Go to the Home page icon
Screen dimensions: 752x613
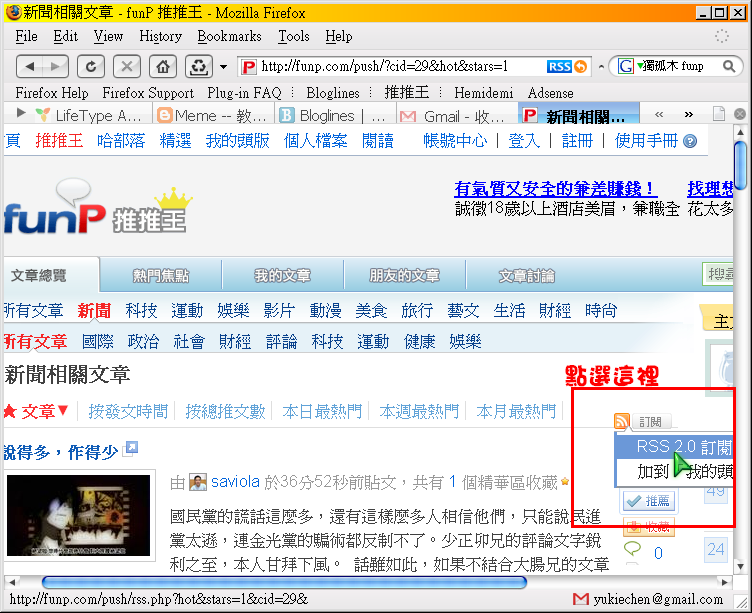click(x=163, y=66)
